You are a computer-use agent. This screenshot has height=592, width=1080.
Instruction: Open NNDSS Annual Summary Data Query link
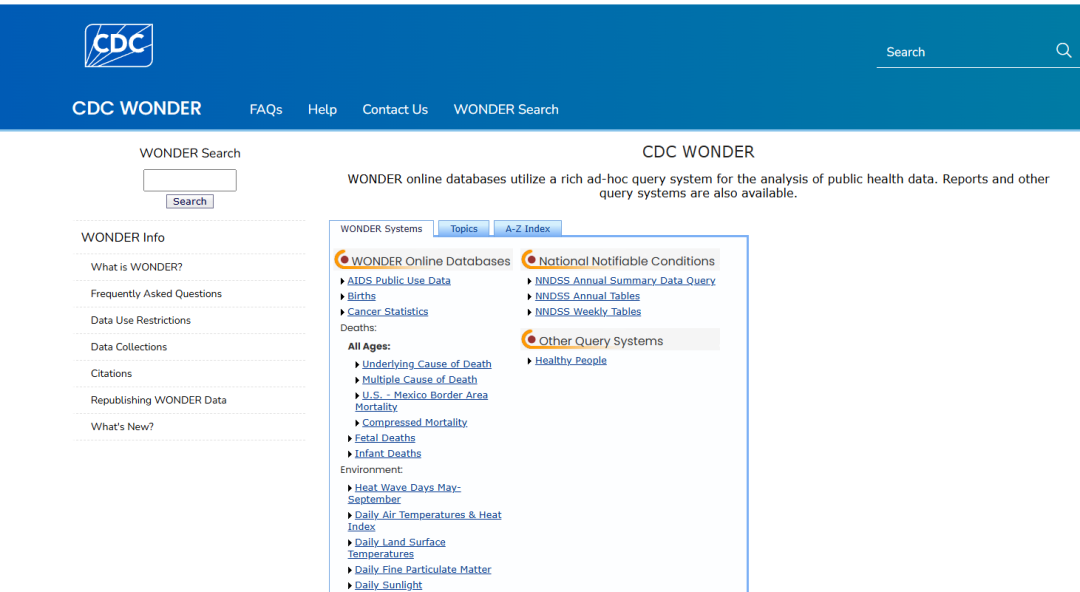[x=625, y=280]
